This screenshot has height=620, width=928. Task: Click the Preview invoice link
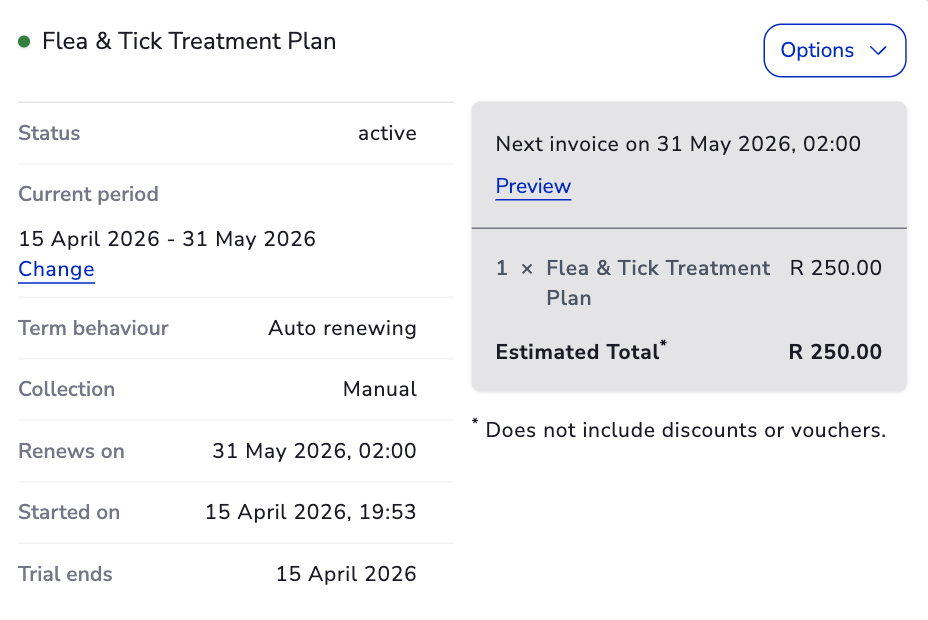click(533, 186)
